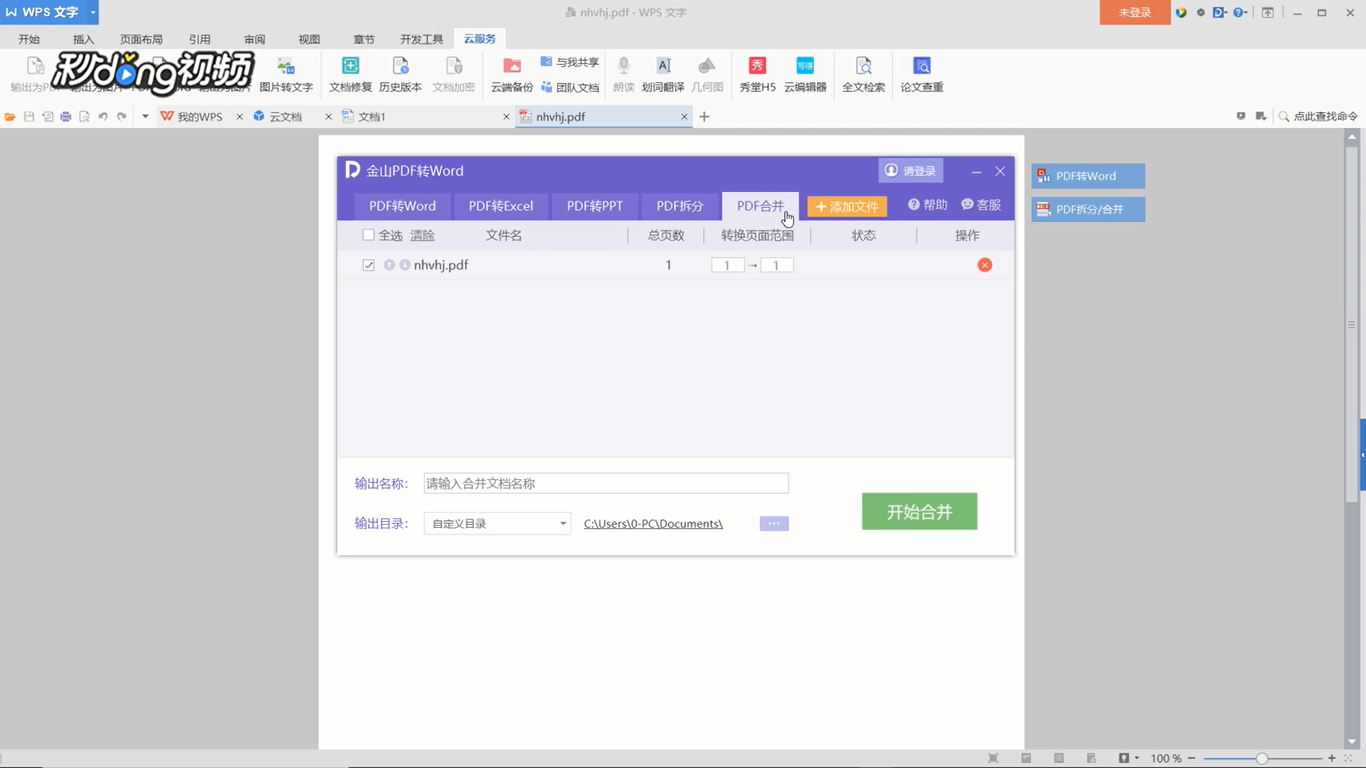Click the 文档修复 document repair icon
1366x768 pixels.
click(350, 67)
